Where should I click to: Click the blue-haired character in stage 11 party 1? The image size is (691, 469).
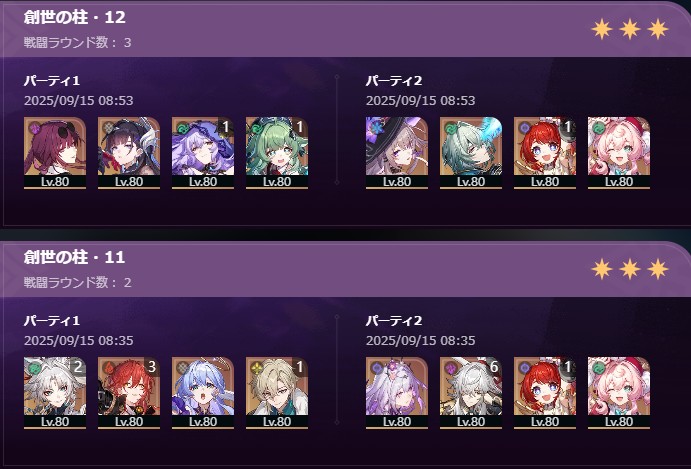point(203,393)
